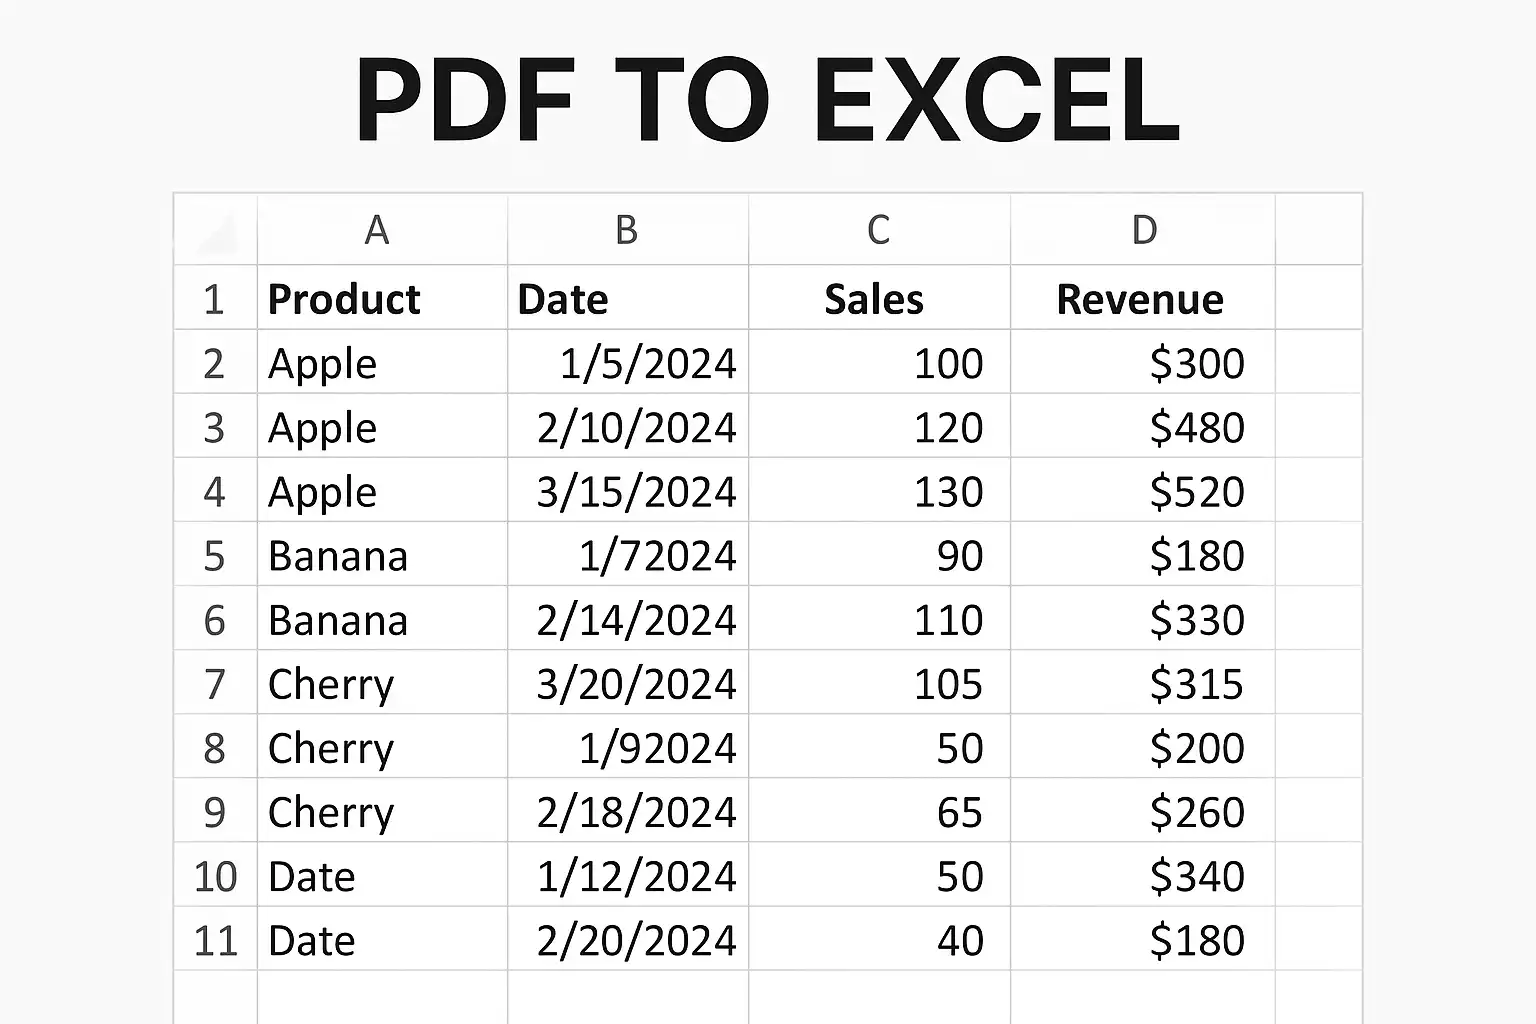Select column D header
The image size is (1536, 1024).
pyautogui.click(x=1143, y=230)
